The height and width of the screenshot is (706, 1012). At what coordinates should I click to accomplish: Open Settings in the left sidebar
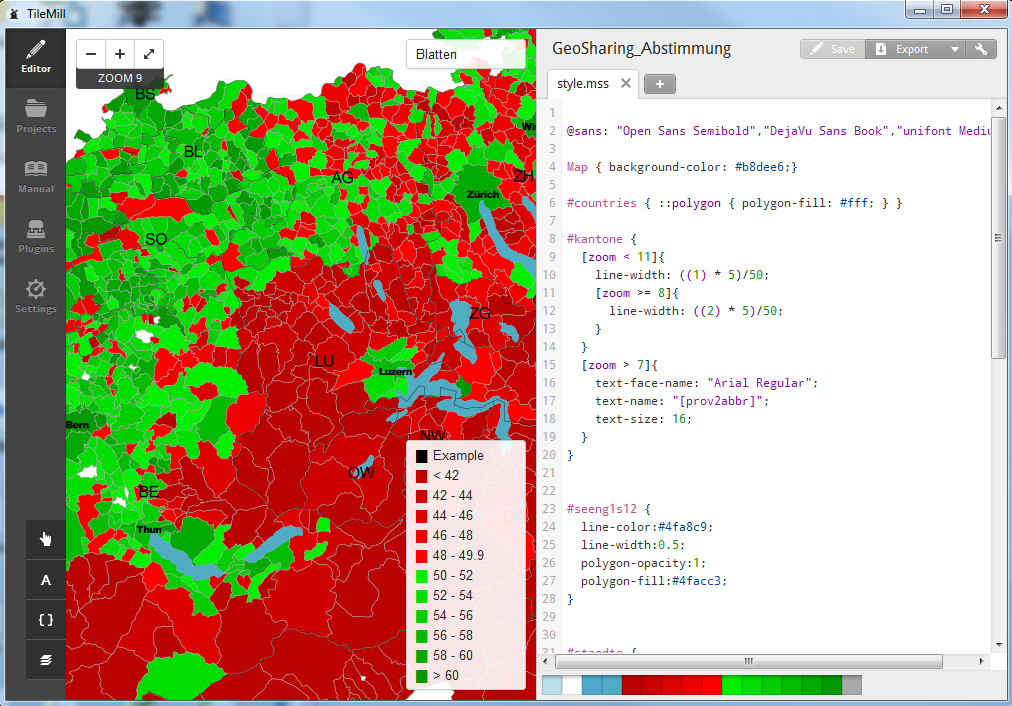pos(36,296)
